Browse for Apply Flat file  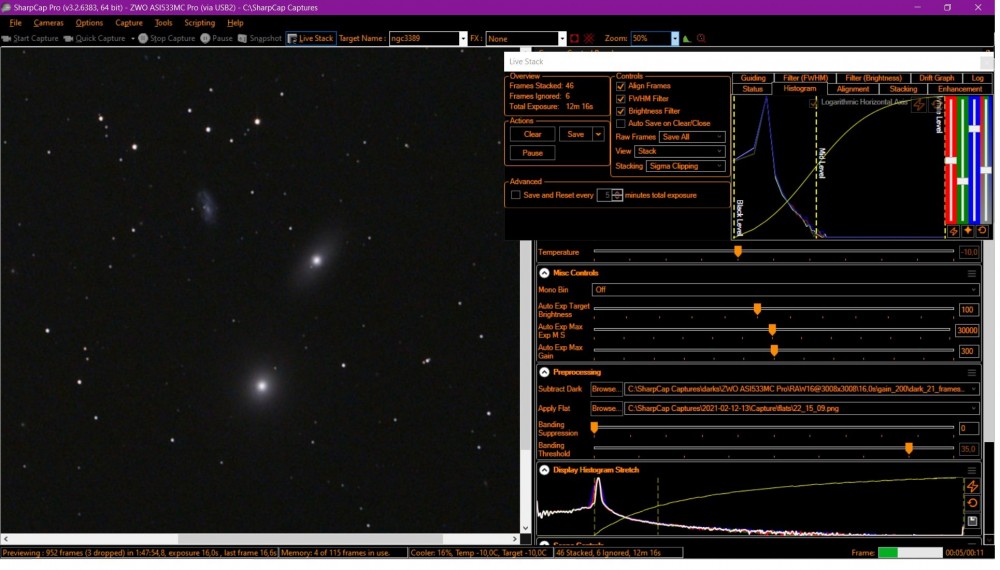coord(605,409)
